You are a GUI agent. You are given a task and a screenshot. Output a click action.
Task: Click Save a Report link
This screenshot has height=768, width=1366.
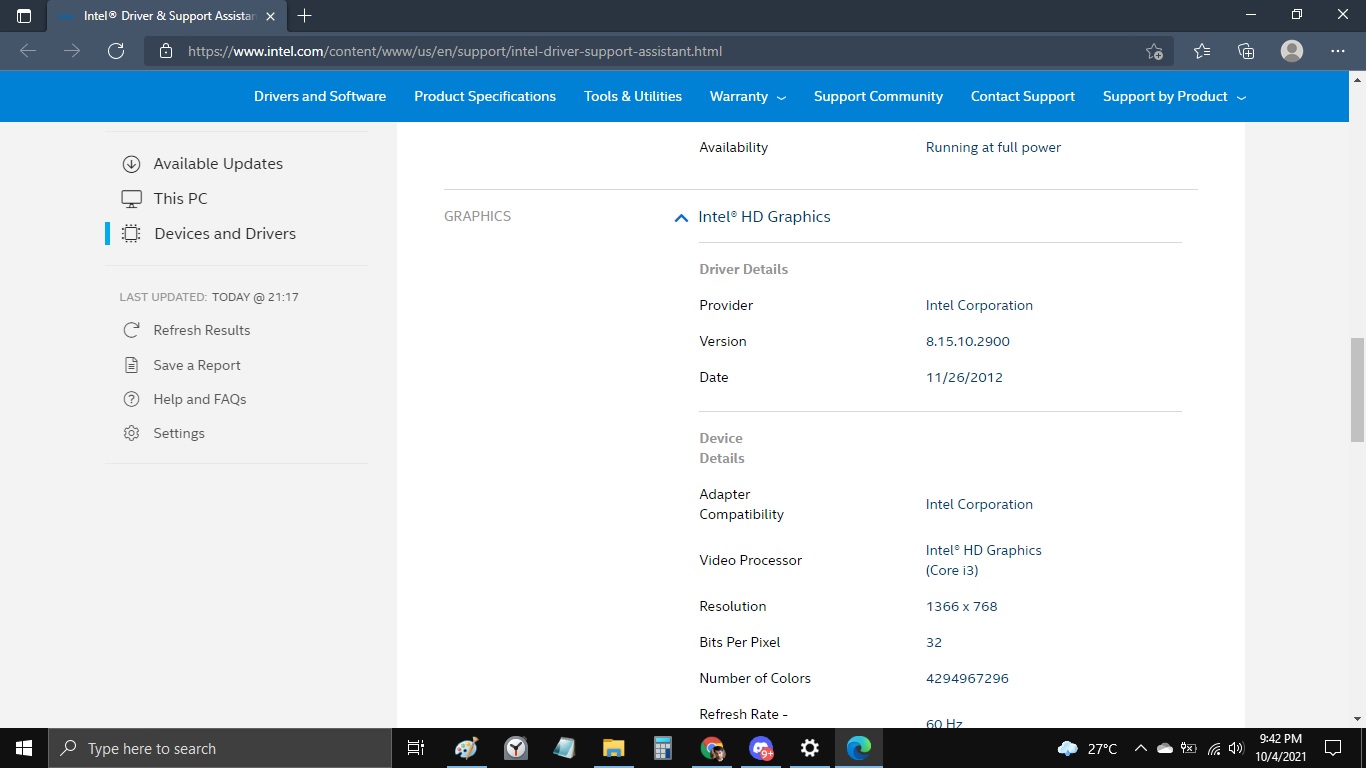coord(197,365)
